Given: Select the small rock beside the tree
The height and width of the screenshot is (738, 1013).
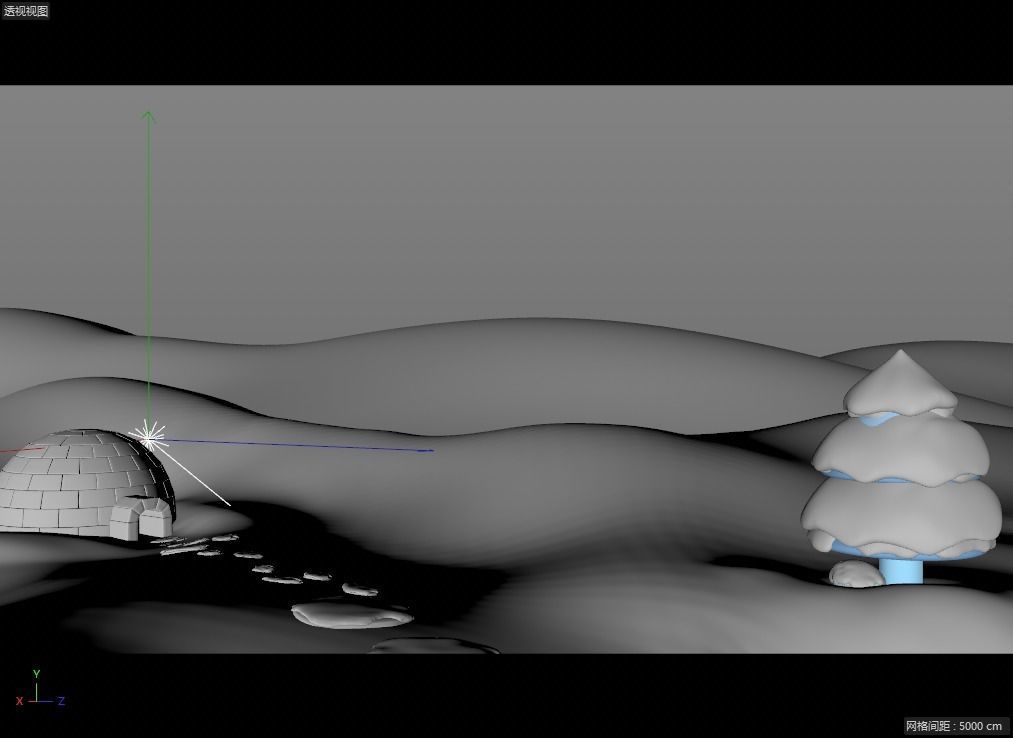Looking at the screenshot, I should click(856, 575).
